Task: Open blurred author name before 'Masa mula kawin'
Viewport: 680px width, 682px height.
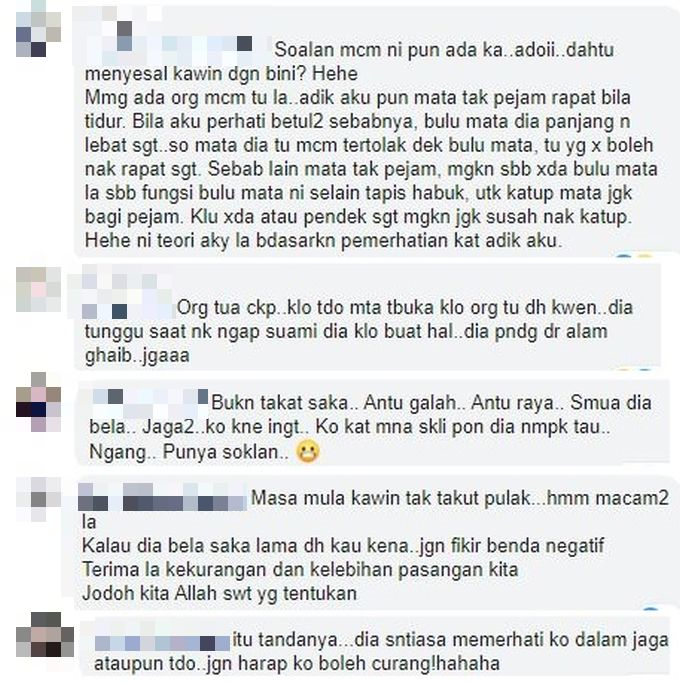Action: pyautogui.click(x=163, y=497)
